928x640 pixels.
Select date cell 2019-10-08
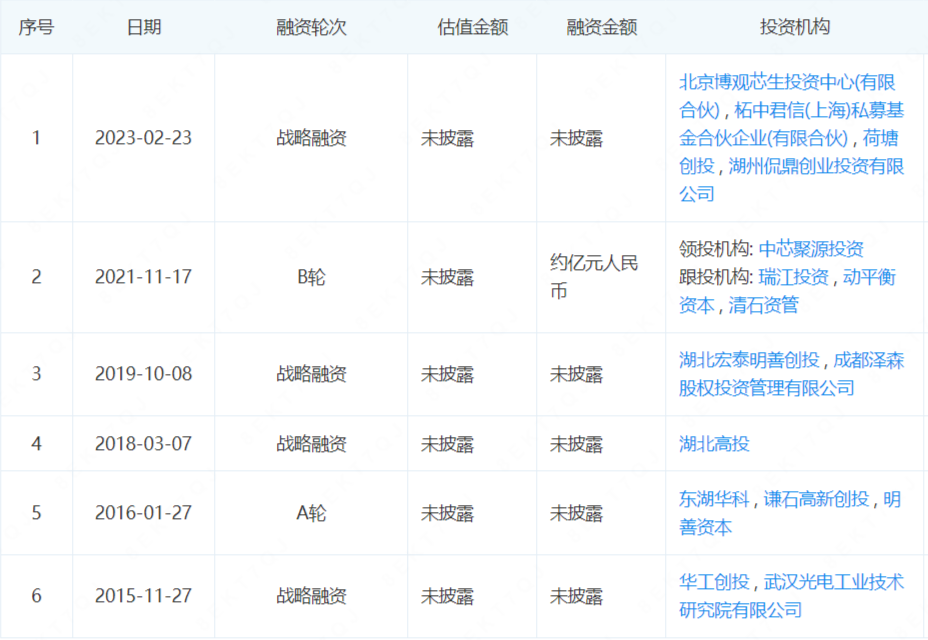pos(143,374)
